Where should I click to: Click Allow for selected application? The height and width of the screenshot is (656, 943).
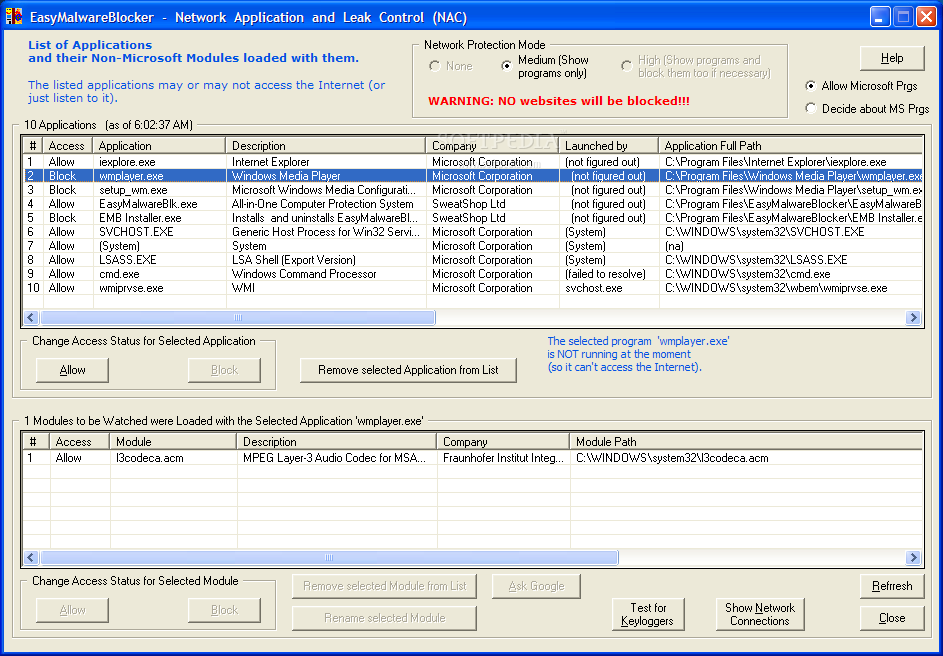pyautogui.click(x=72, y=370)
